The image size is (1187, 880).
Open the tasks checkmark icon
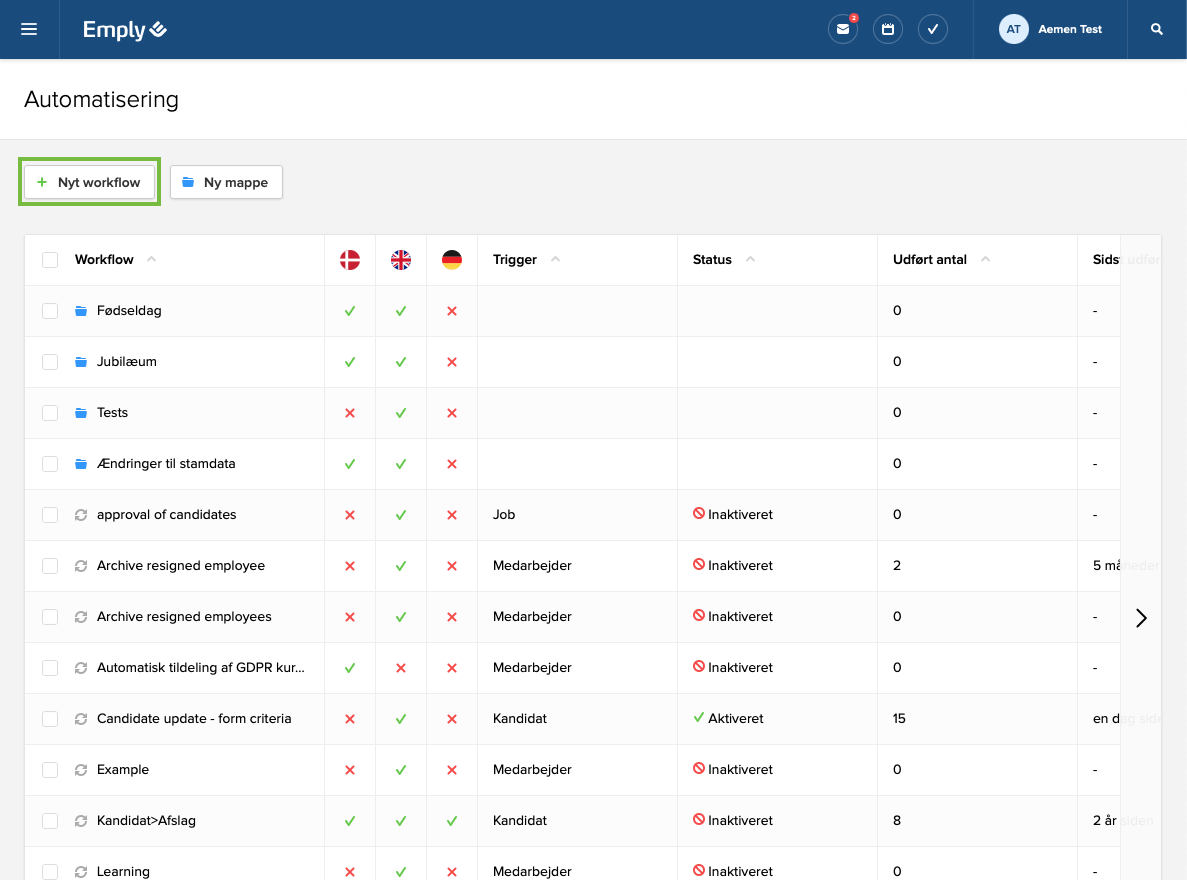pyautogui.click(x=933, y=30)
